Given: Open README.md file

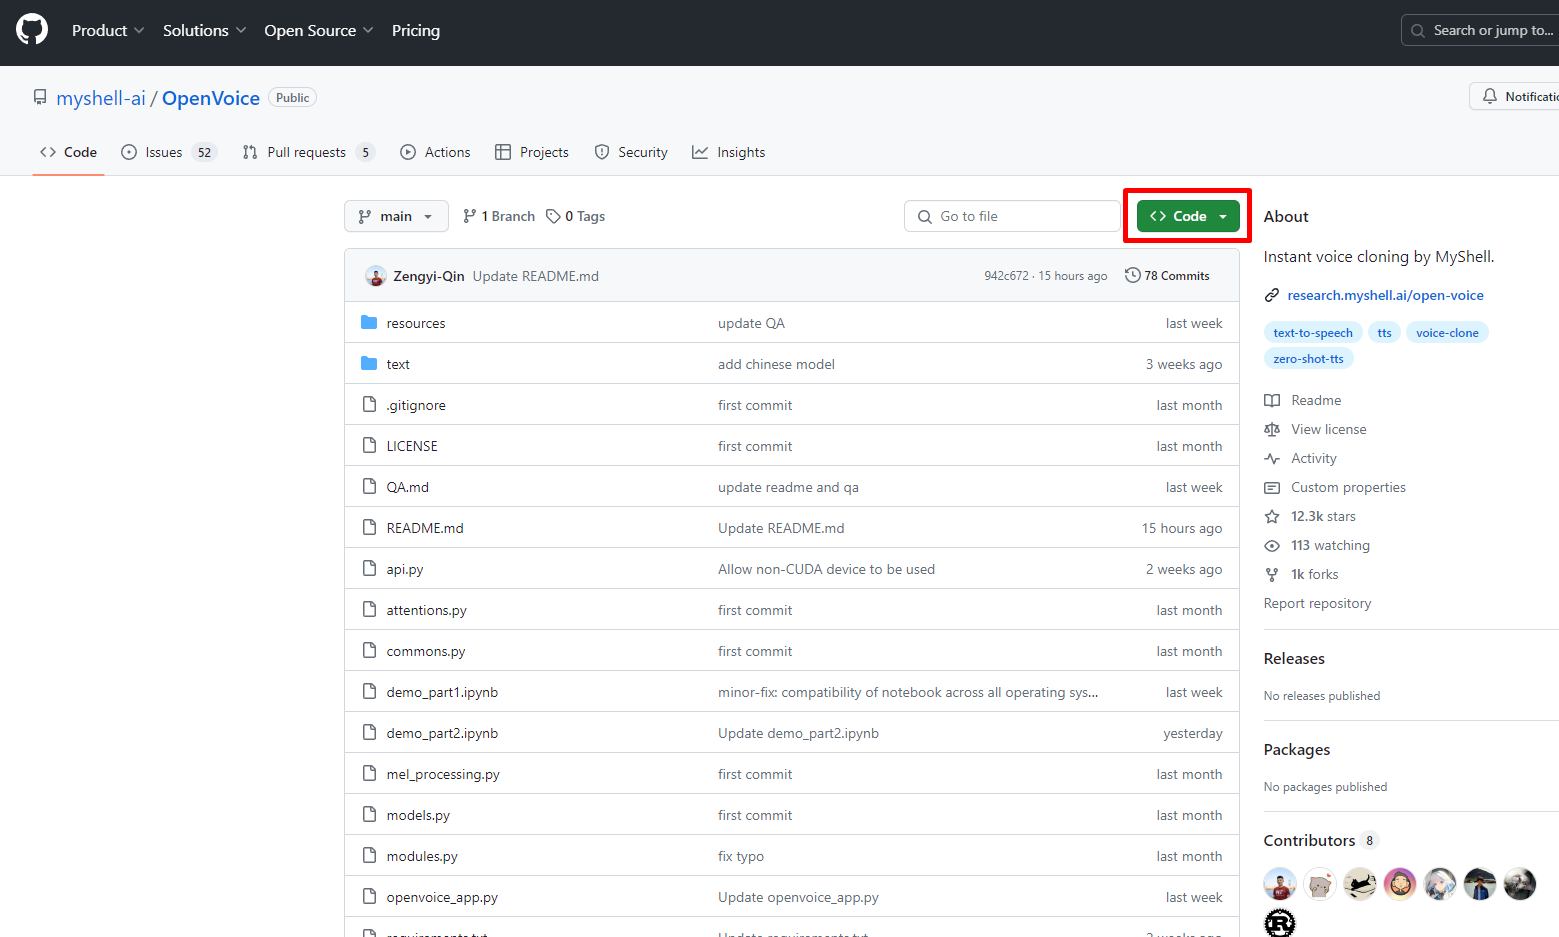Looking at the screenshot, I should [425, 528].
